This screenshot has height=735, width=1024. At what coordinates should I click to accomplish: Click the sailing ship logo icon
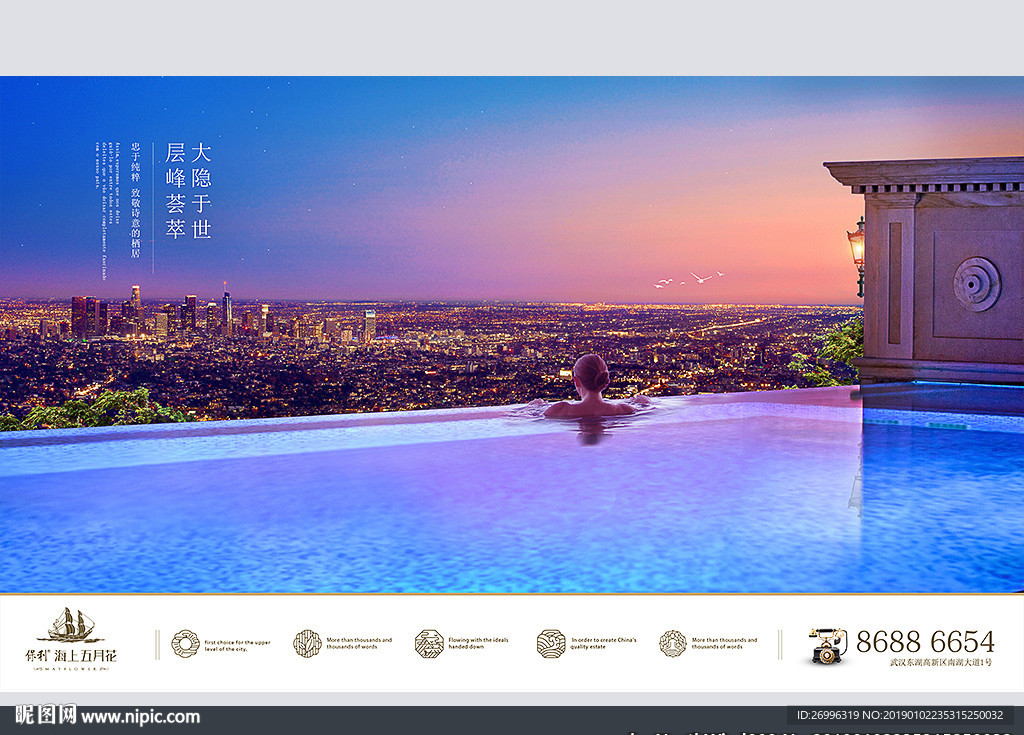[70, 626]
